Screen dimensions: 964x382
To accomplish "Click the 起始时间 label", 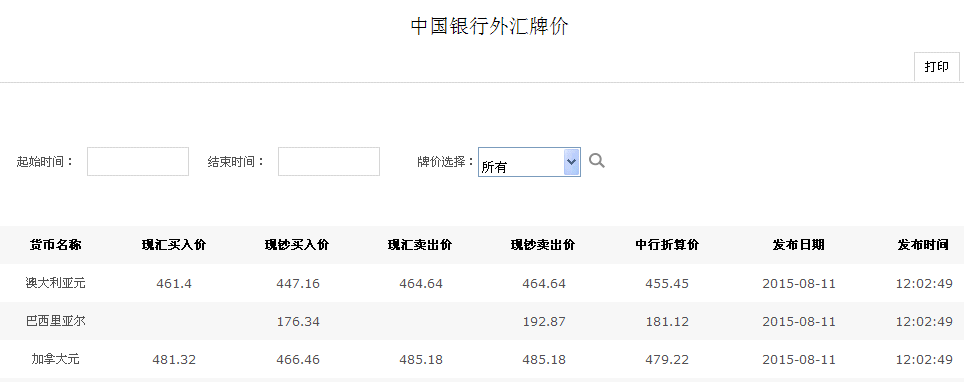I will (x=45, y=162).
